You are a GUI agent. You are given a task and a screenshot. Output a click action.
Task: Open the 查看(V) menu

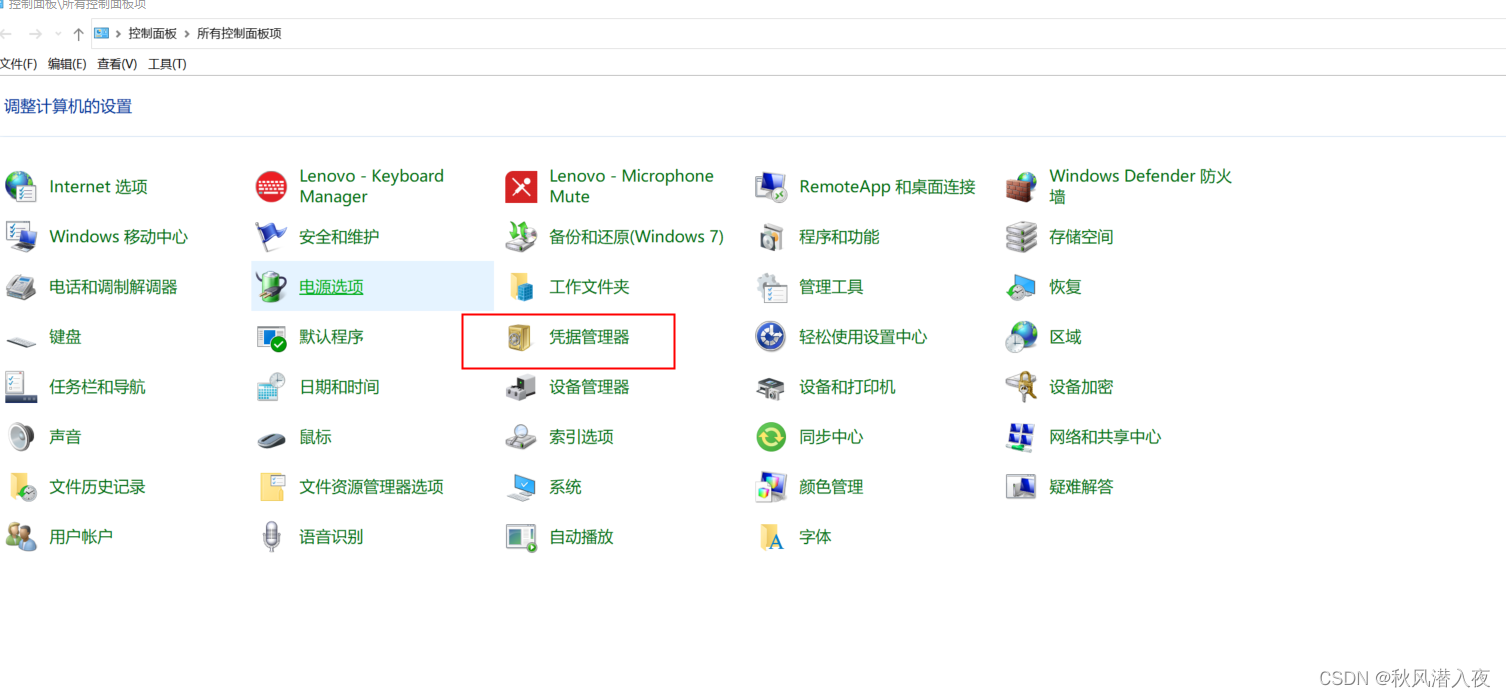pos(117,64)
